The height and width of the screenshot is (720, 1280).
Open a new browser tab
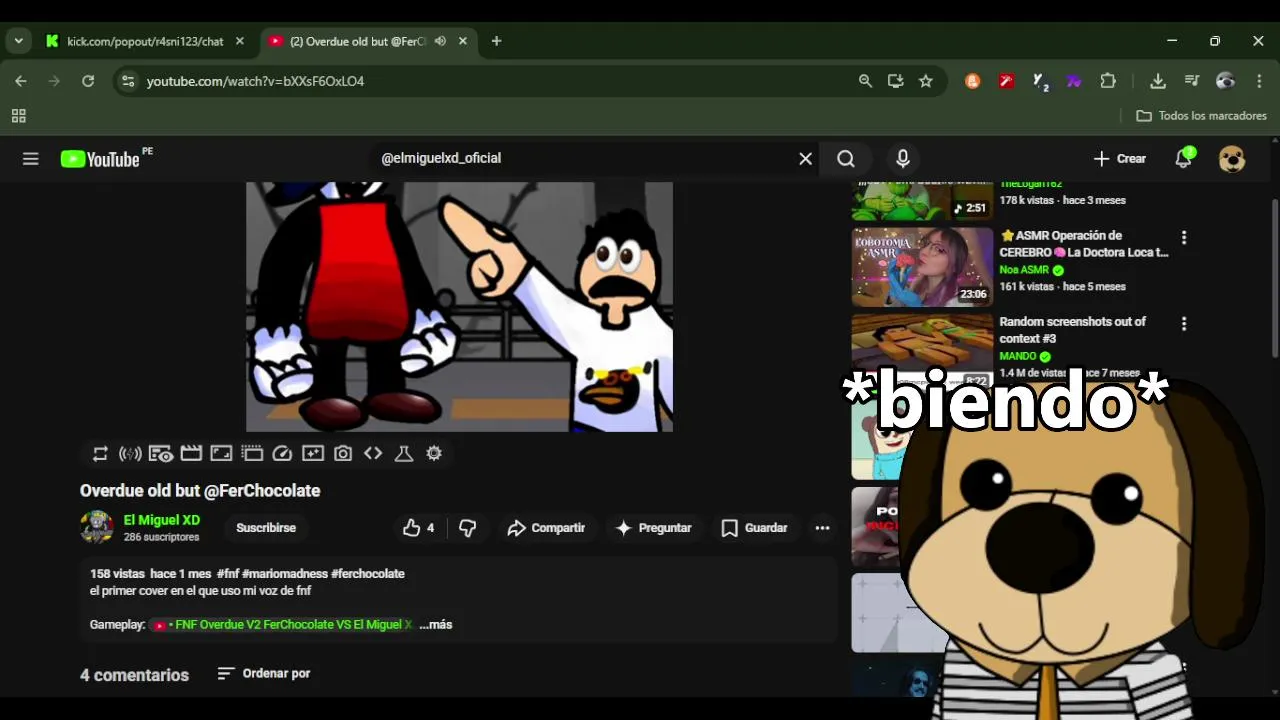point(496,41)
